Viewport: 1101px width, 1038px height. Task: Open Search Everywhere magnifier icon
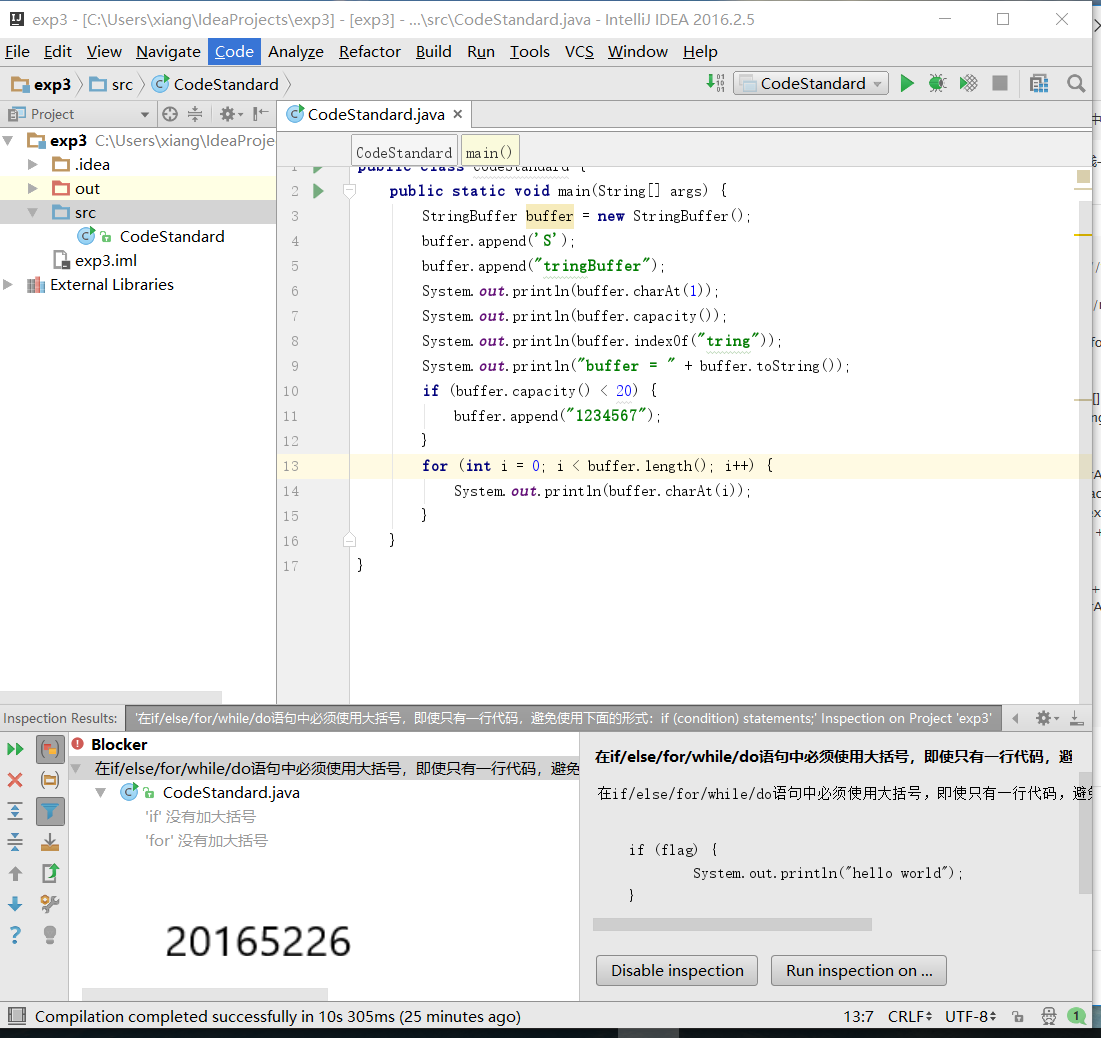(1076, 84)
